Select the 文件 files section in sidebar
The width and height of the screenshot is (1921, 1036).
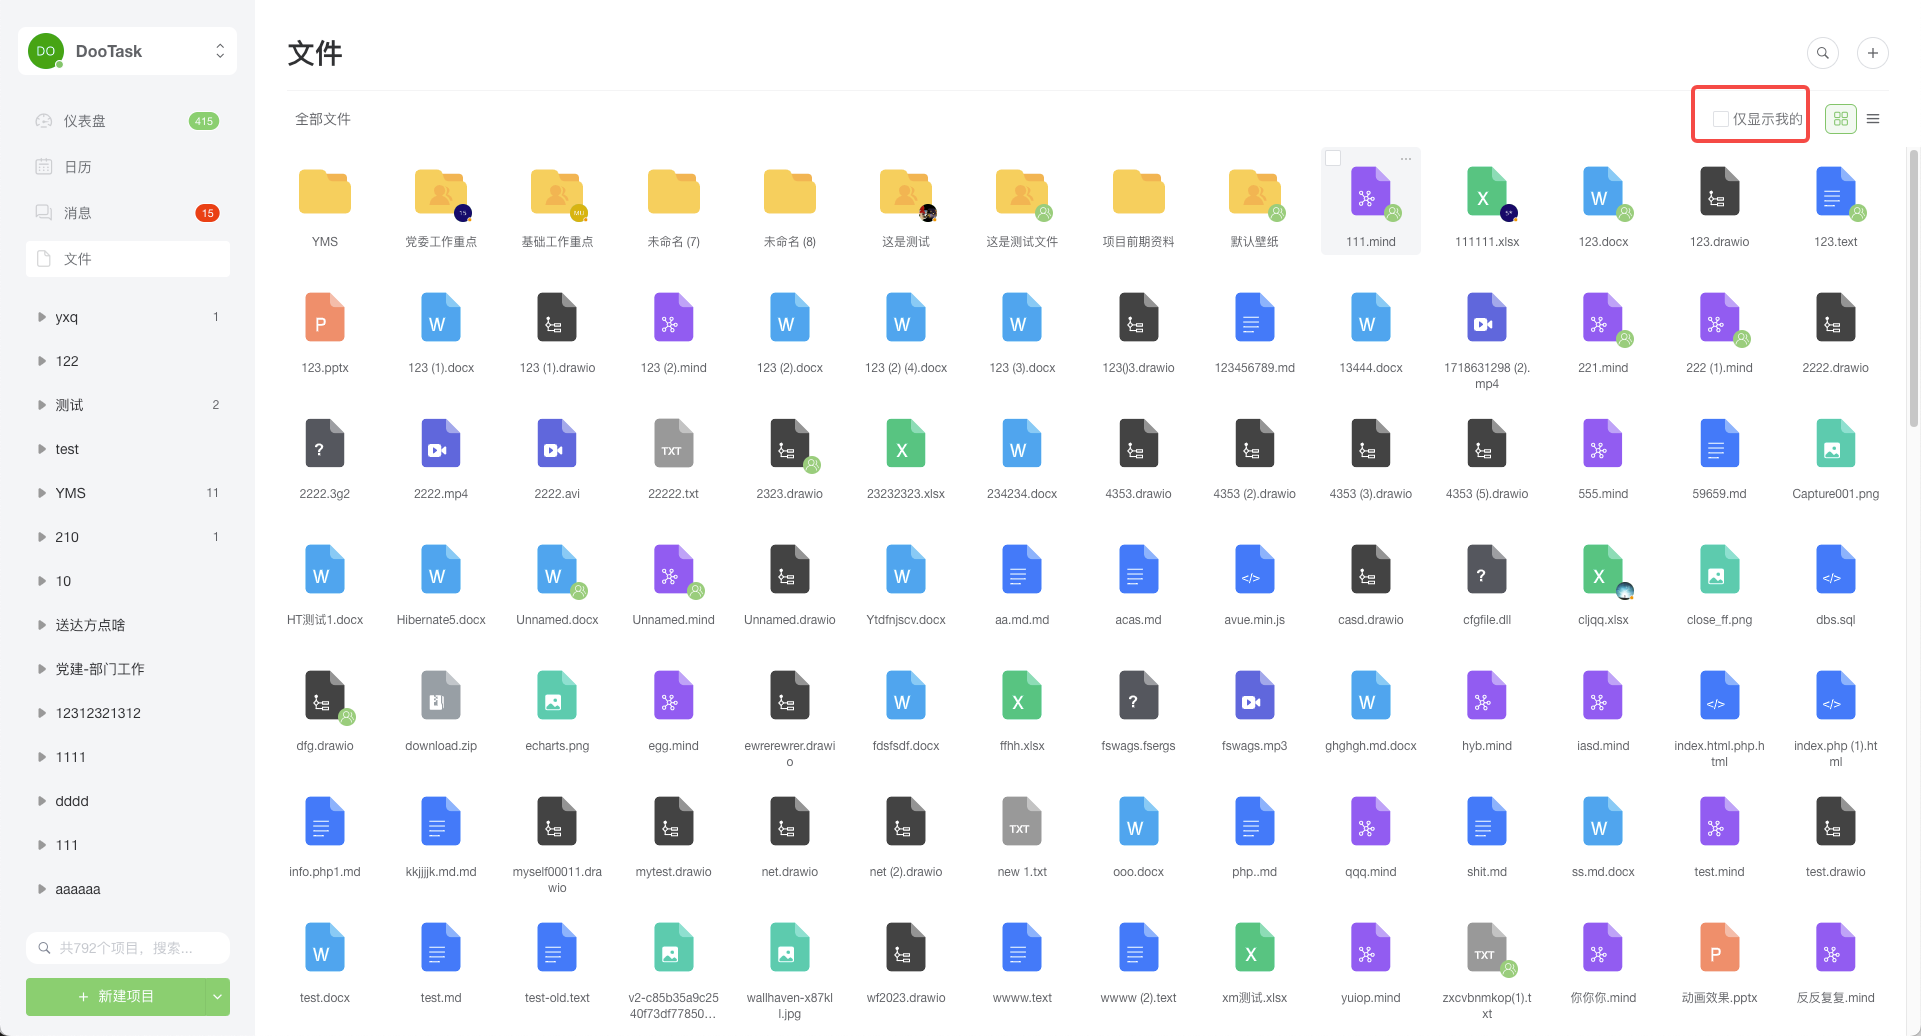pos(78,258)
